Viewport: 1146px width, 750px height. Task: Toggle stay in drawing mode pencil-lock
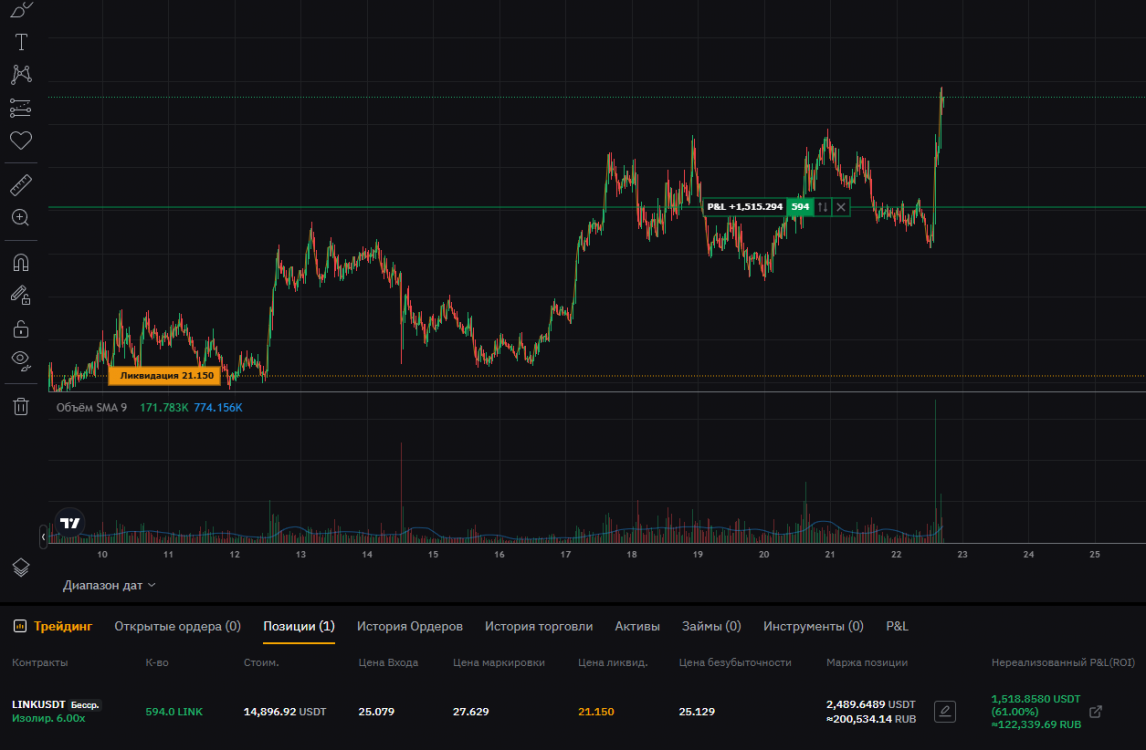(21, 295)
